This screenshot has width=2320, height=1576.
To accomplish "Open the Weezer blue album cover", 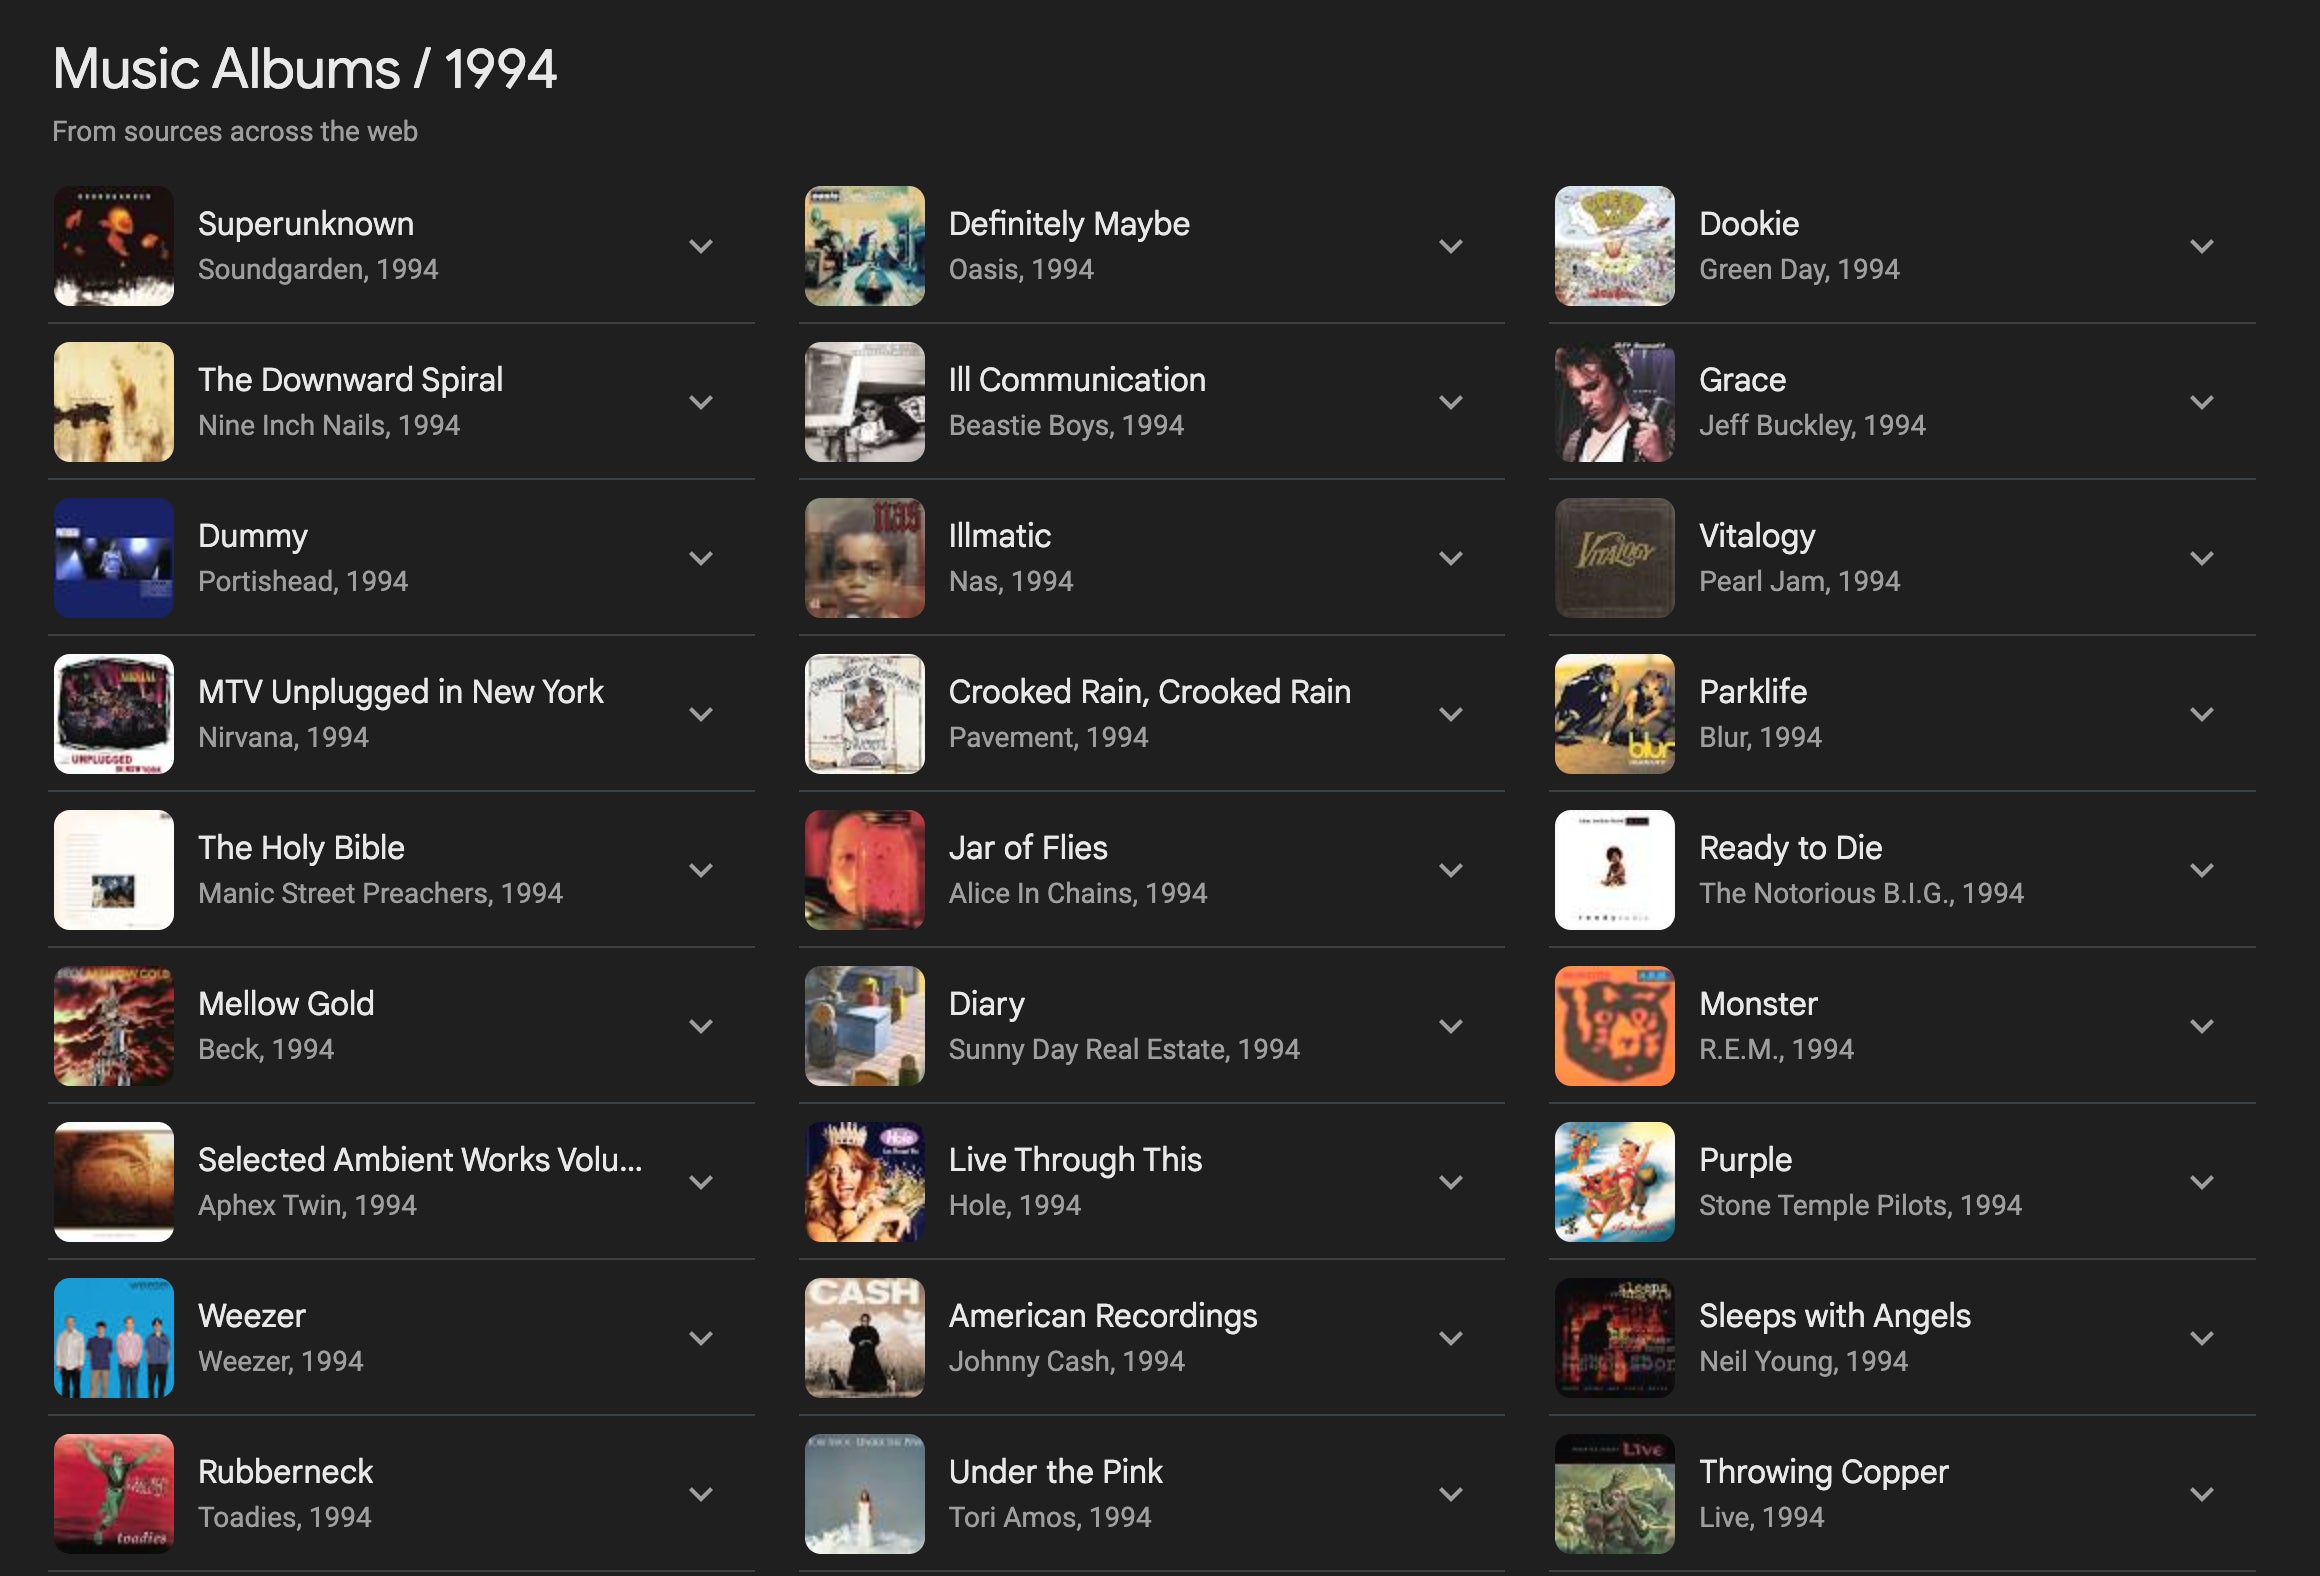I will pos(114,1338).
